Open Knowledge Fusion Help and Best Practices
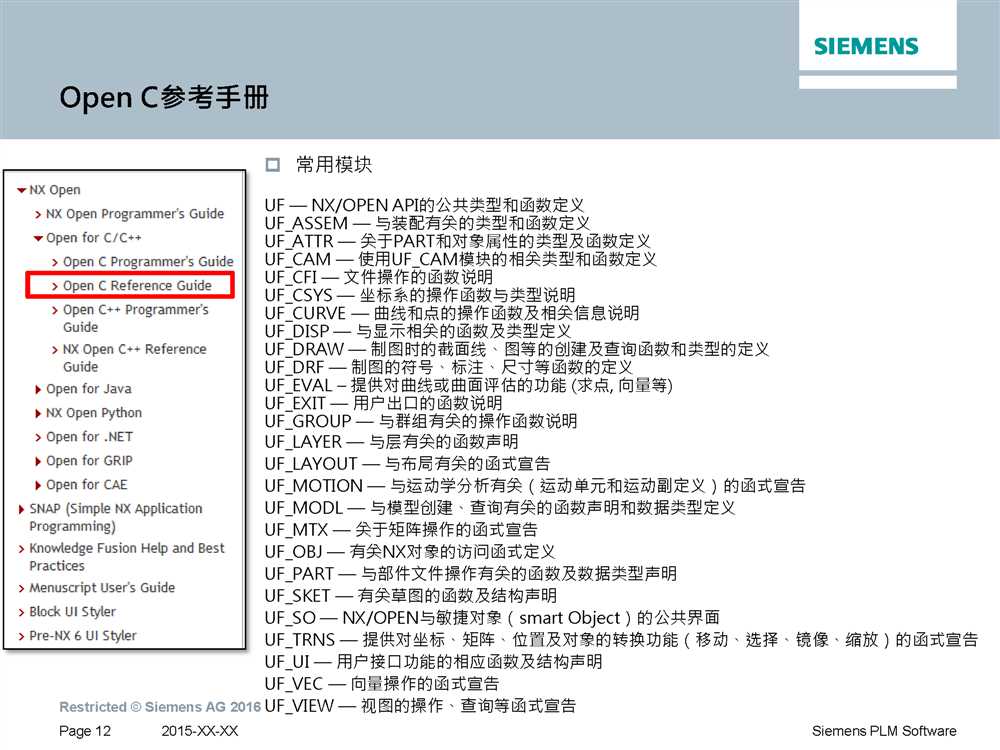The width and height of the screenshot is (1000, 750). coord(127,557)
